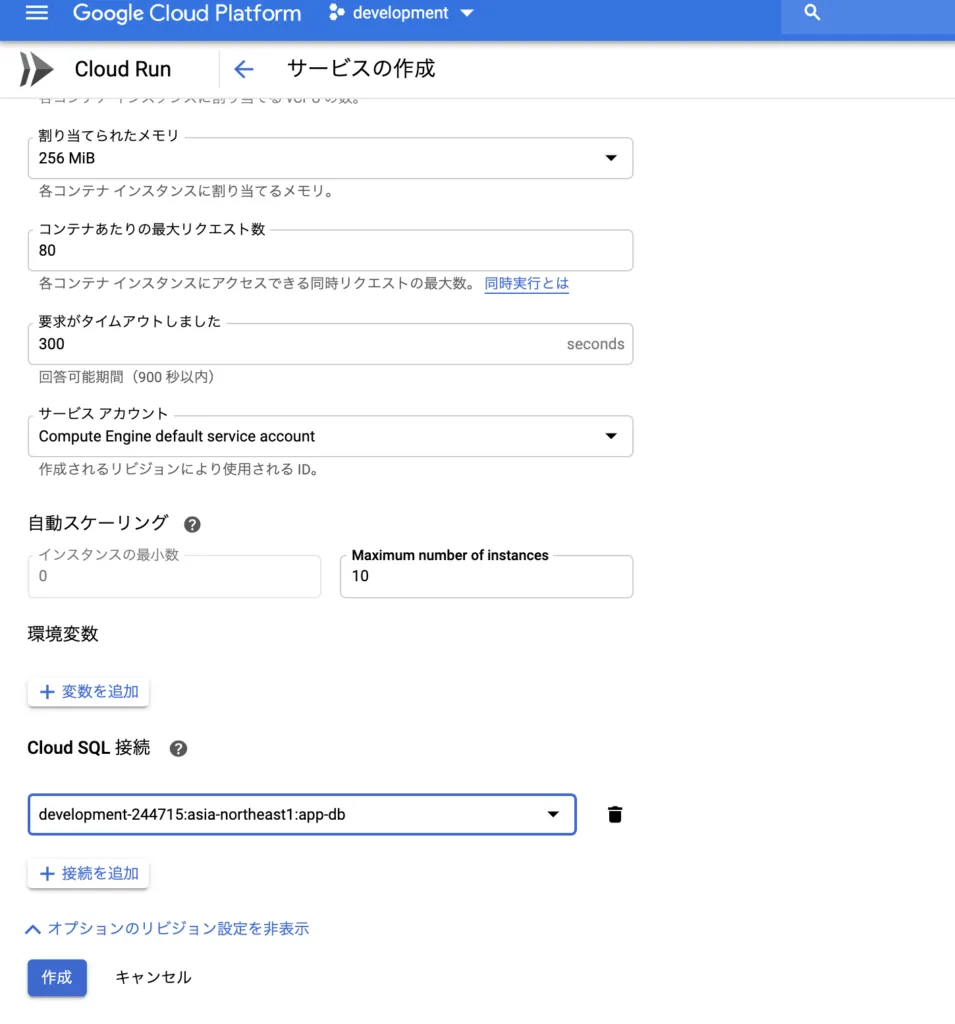
Task: Click the Cloud Run product name
Action: tap(123, 69)
